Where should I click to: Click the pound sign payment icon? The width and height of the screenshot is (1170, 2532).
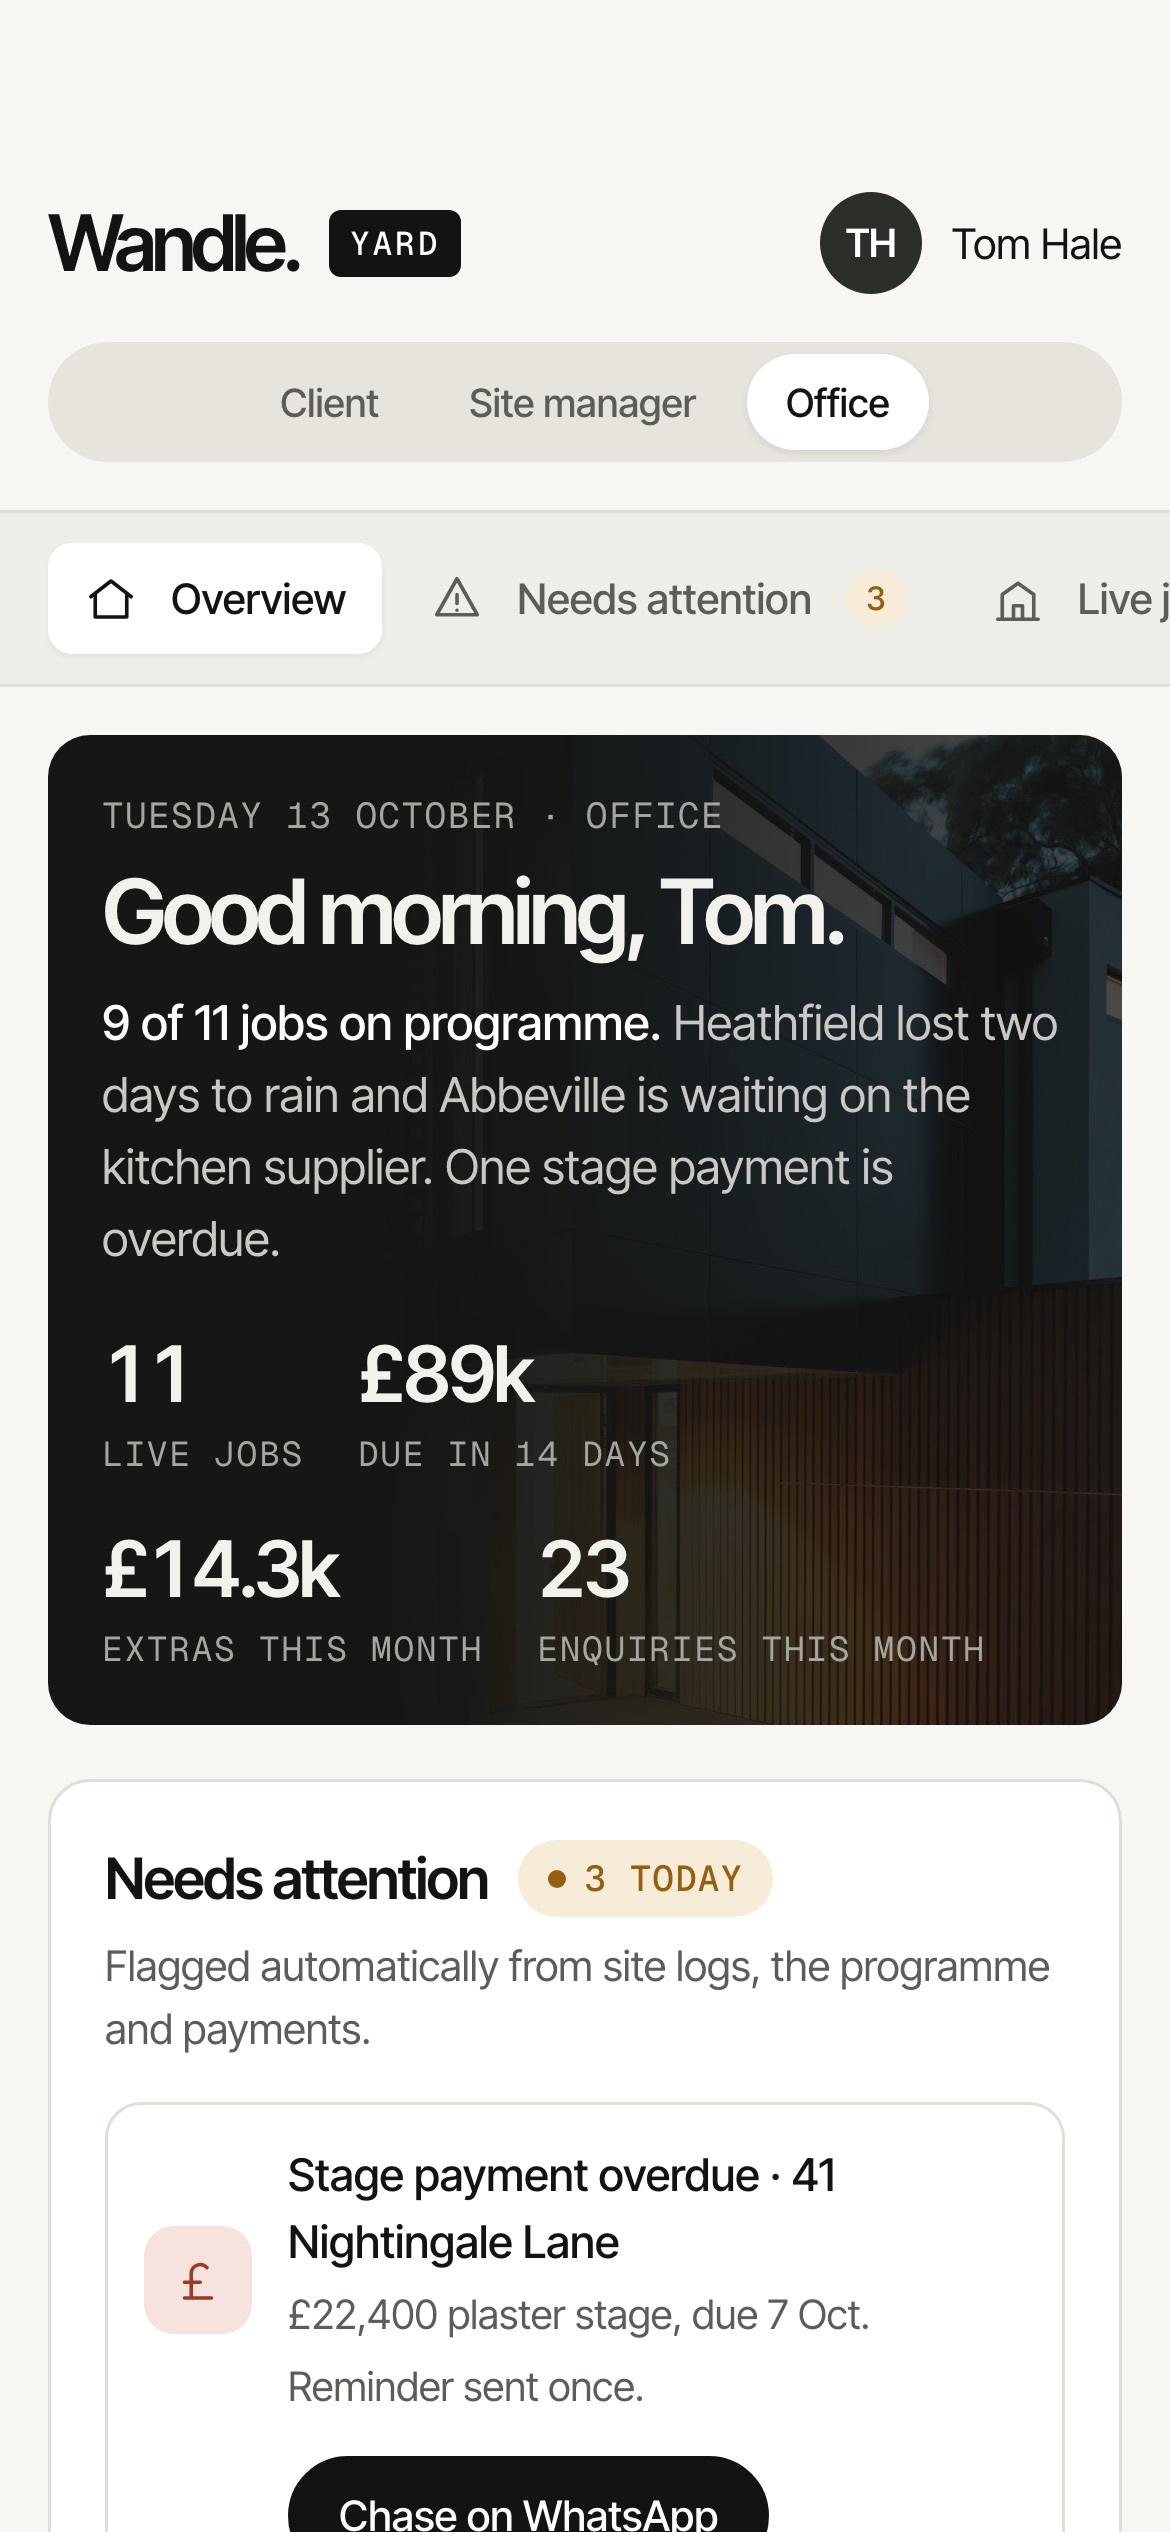pos(198,2280)
